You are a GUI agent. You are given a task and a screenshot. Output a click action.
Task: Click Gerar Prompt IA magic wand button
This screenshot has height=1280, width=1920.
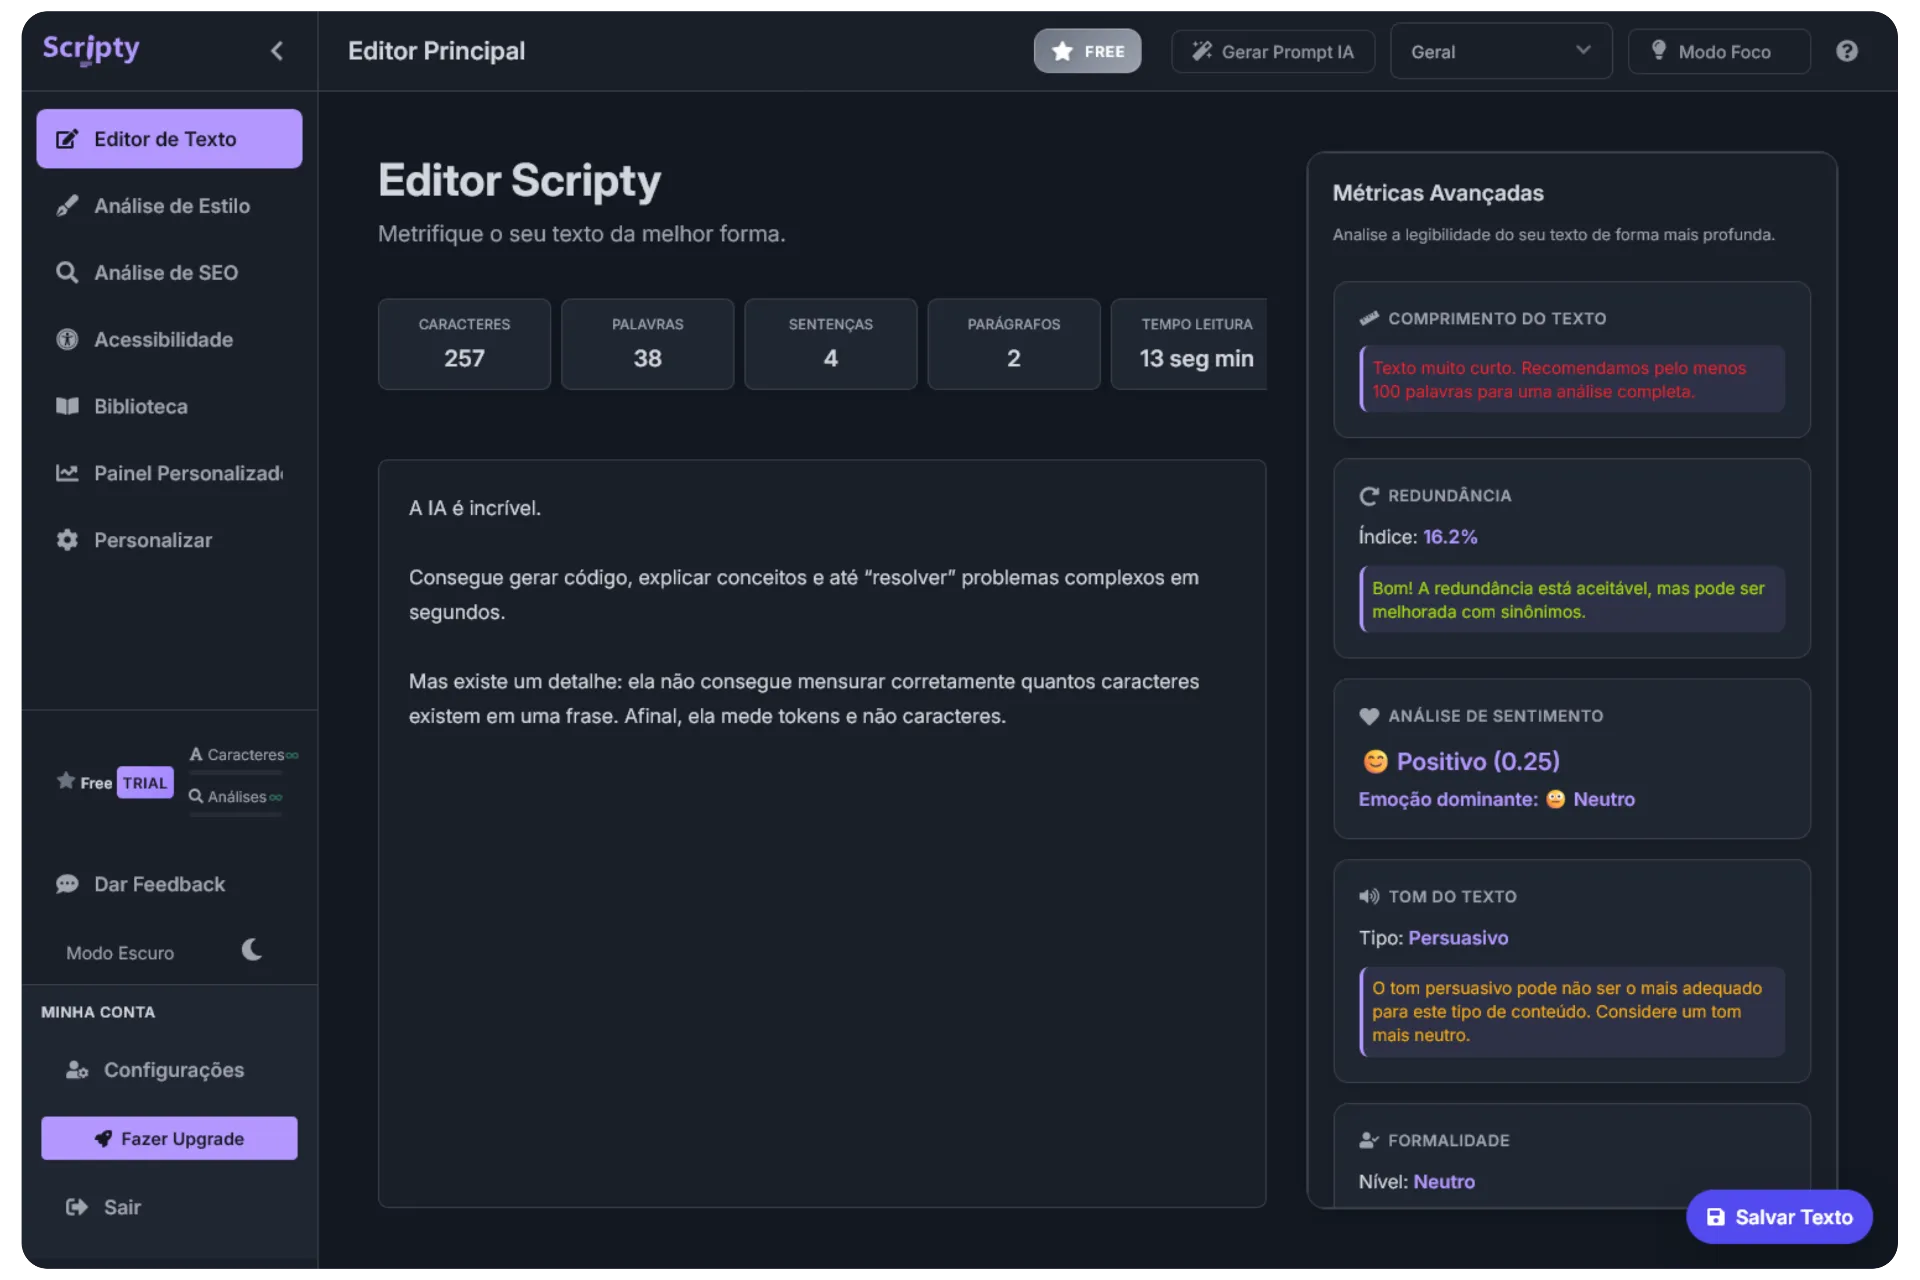click(1272, 51)
